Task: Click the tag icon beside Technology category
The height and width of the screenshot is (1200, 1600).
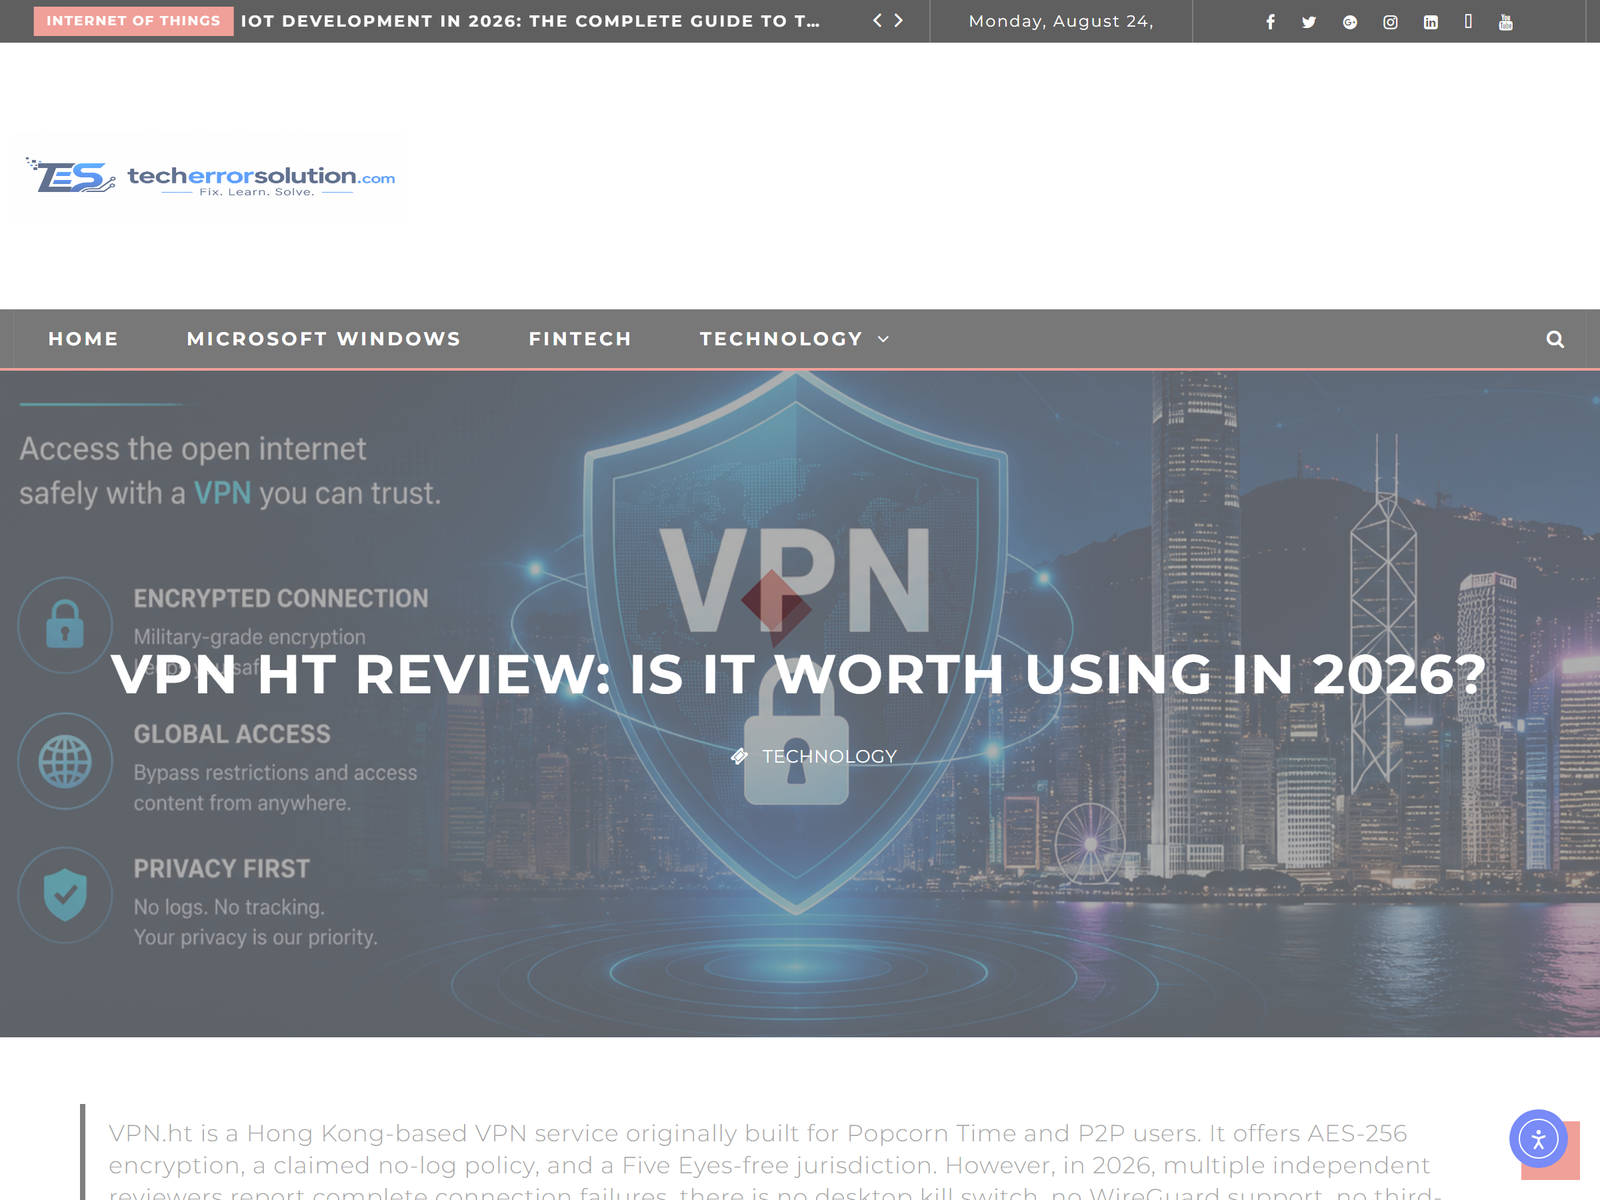Action: (x=739, y=756)
